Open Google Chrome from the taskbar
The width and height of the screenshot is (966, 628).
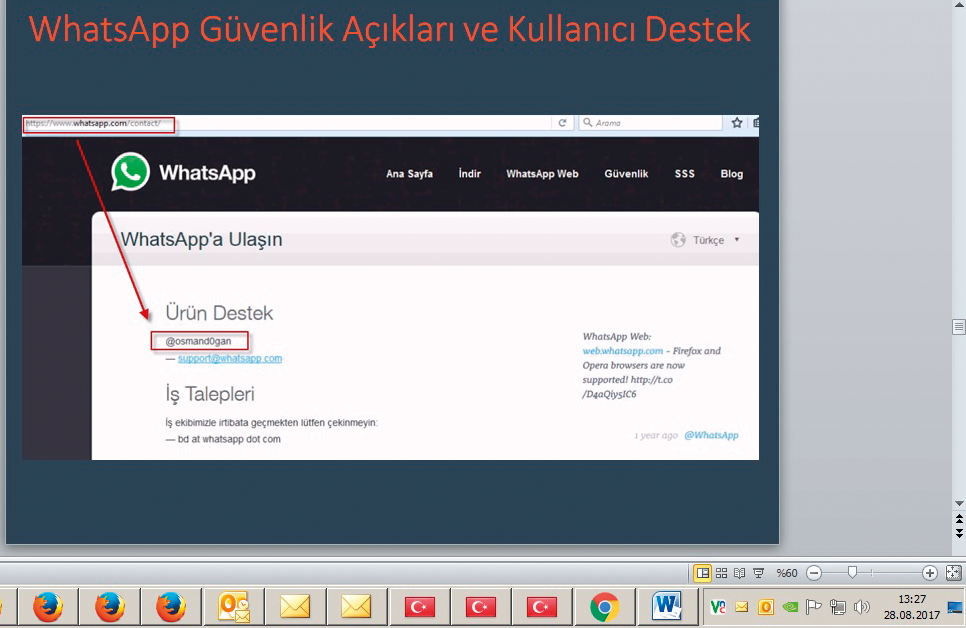(604, 606)
